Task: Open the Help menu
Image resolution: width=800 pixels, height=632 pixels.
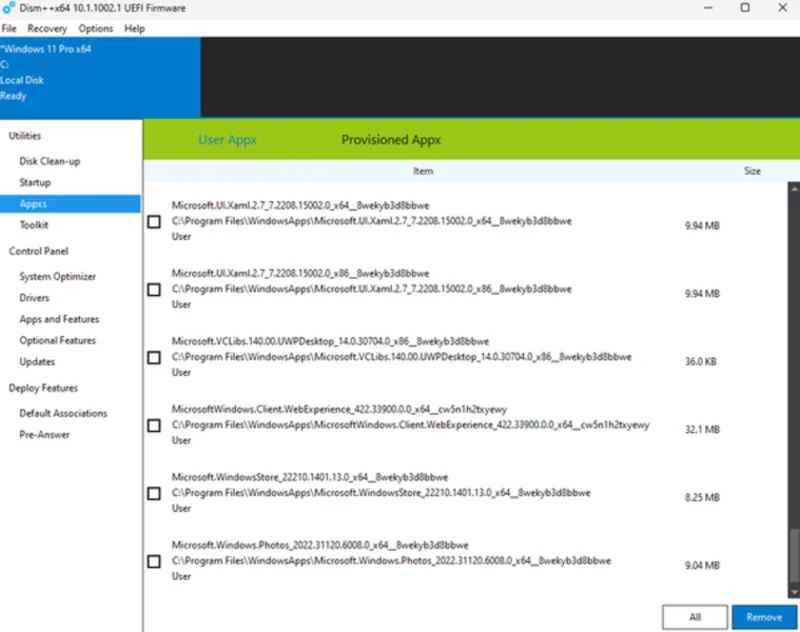Action: 135,29
